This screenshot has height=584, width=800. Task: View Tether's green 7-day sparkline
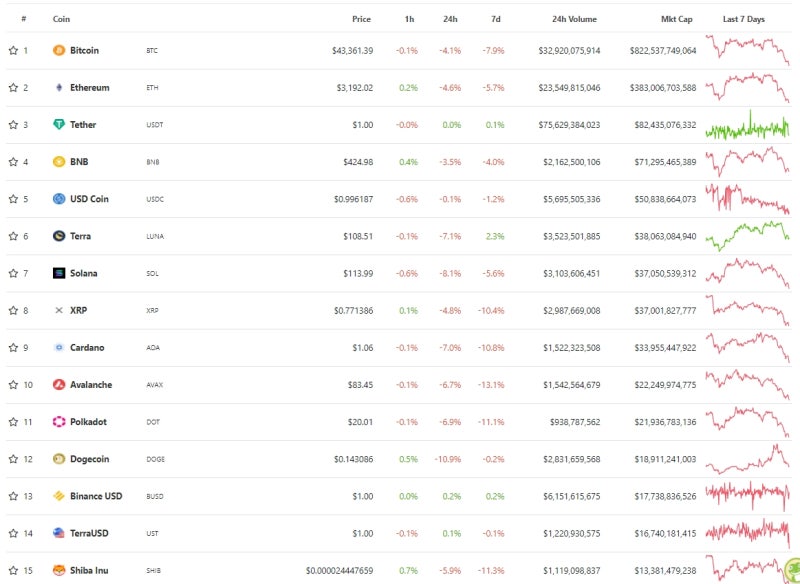pos(747,125)
